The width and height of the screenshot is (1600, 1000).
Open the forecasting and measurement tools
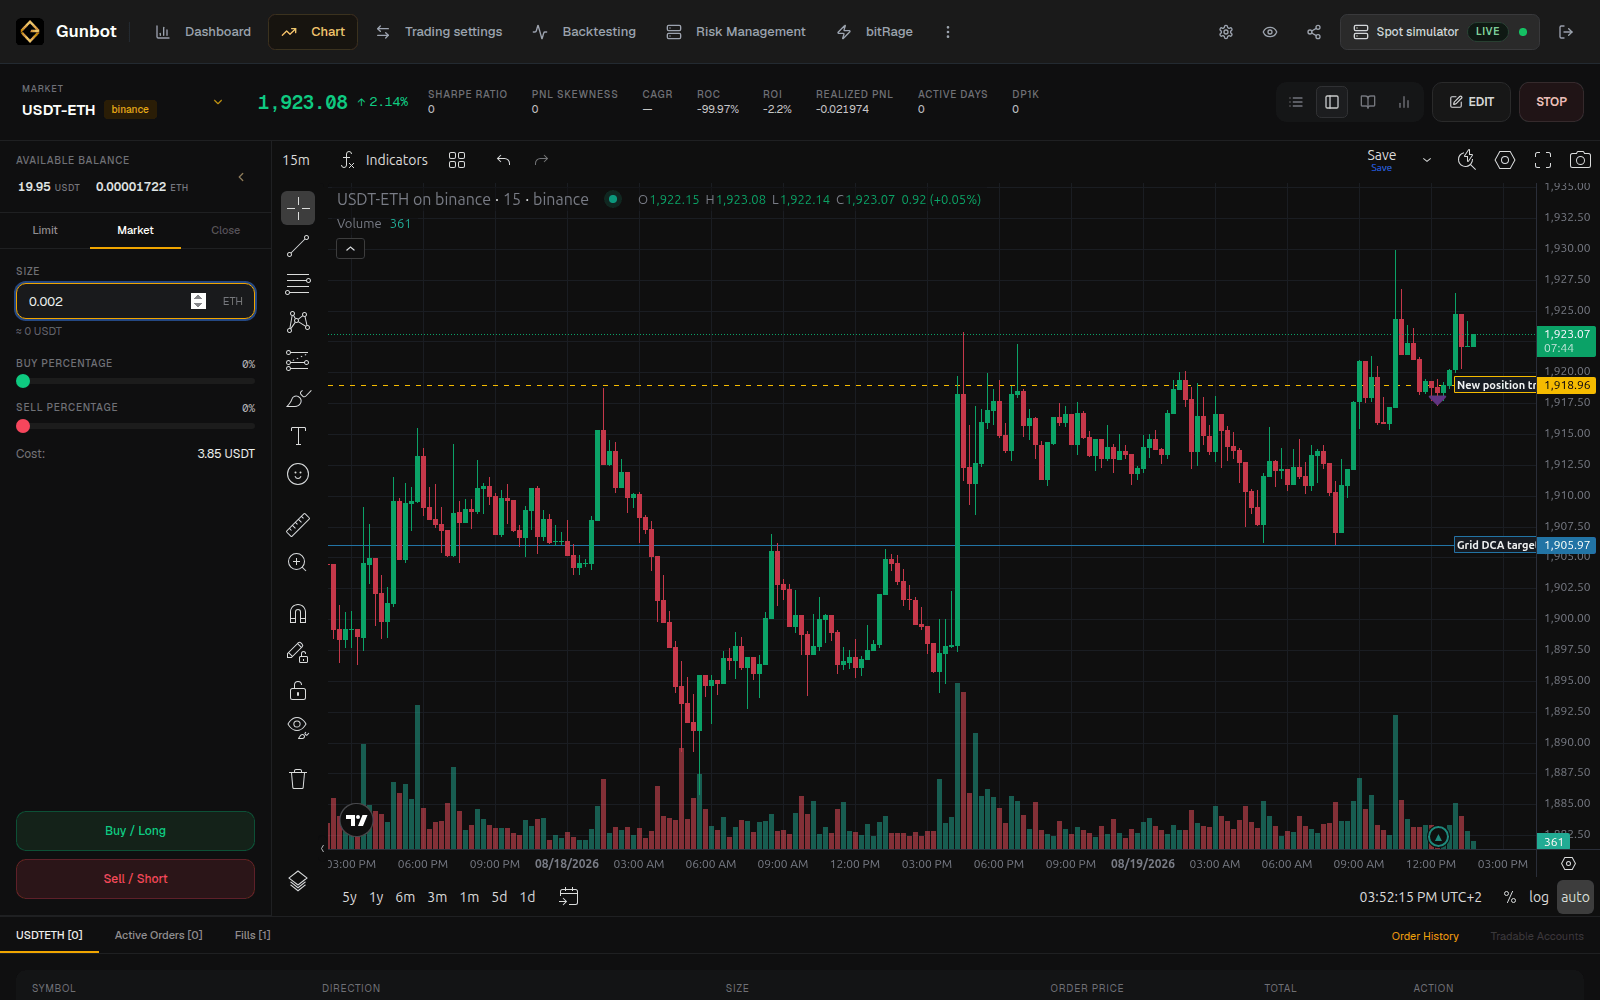(x=298, y=360)
